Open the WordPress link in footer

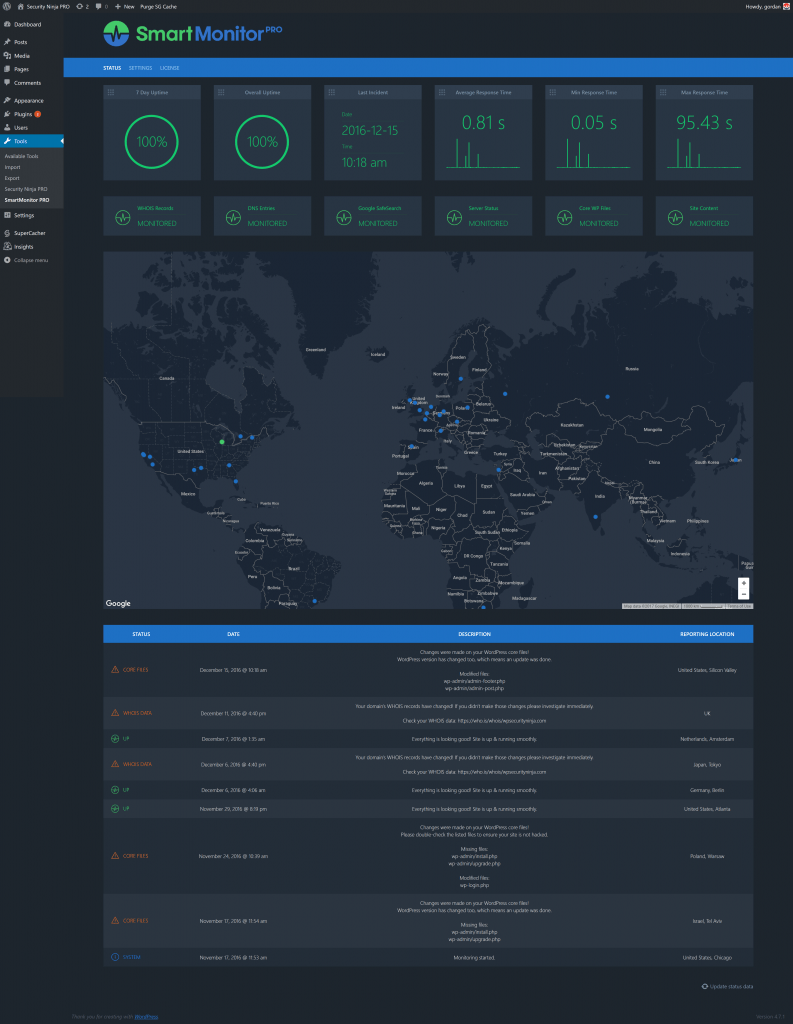click(146, 1017)
